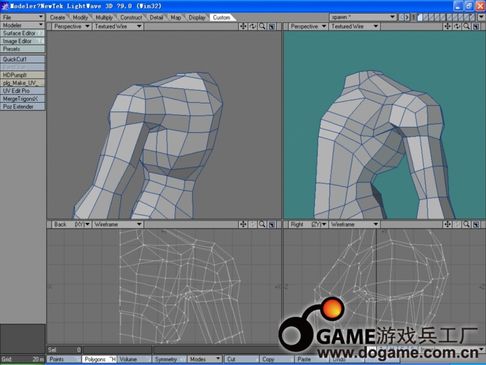This screenshot has height=365, width=486.
Task: Switch to the Multiply tab
Action: point(104,17)
